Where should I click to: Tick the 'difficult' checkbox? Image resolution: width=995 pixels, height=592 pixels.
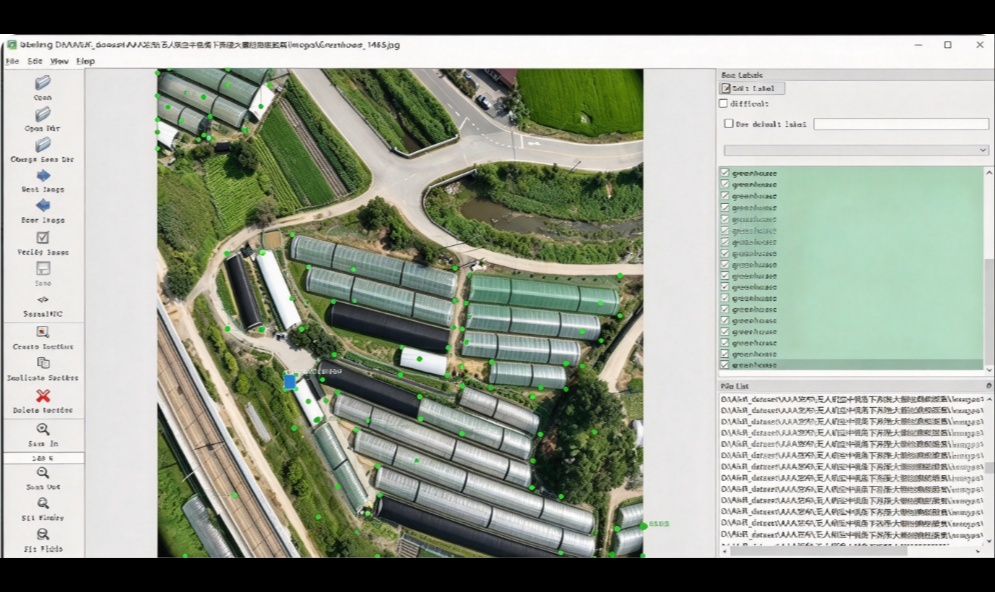723,103
